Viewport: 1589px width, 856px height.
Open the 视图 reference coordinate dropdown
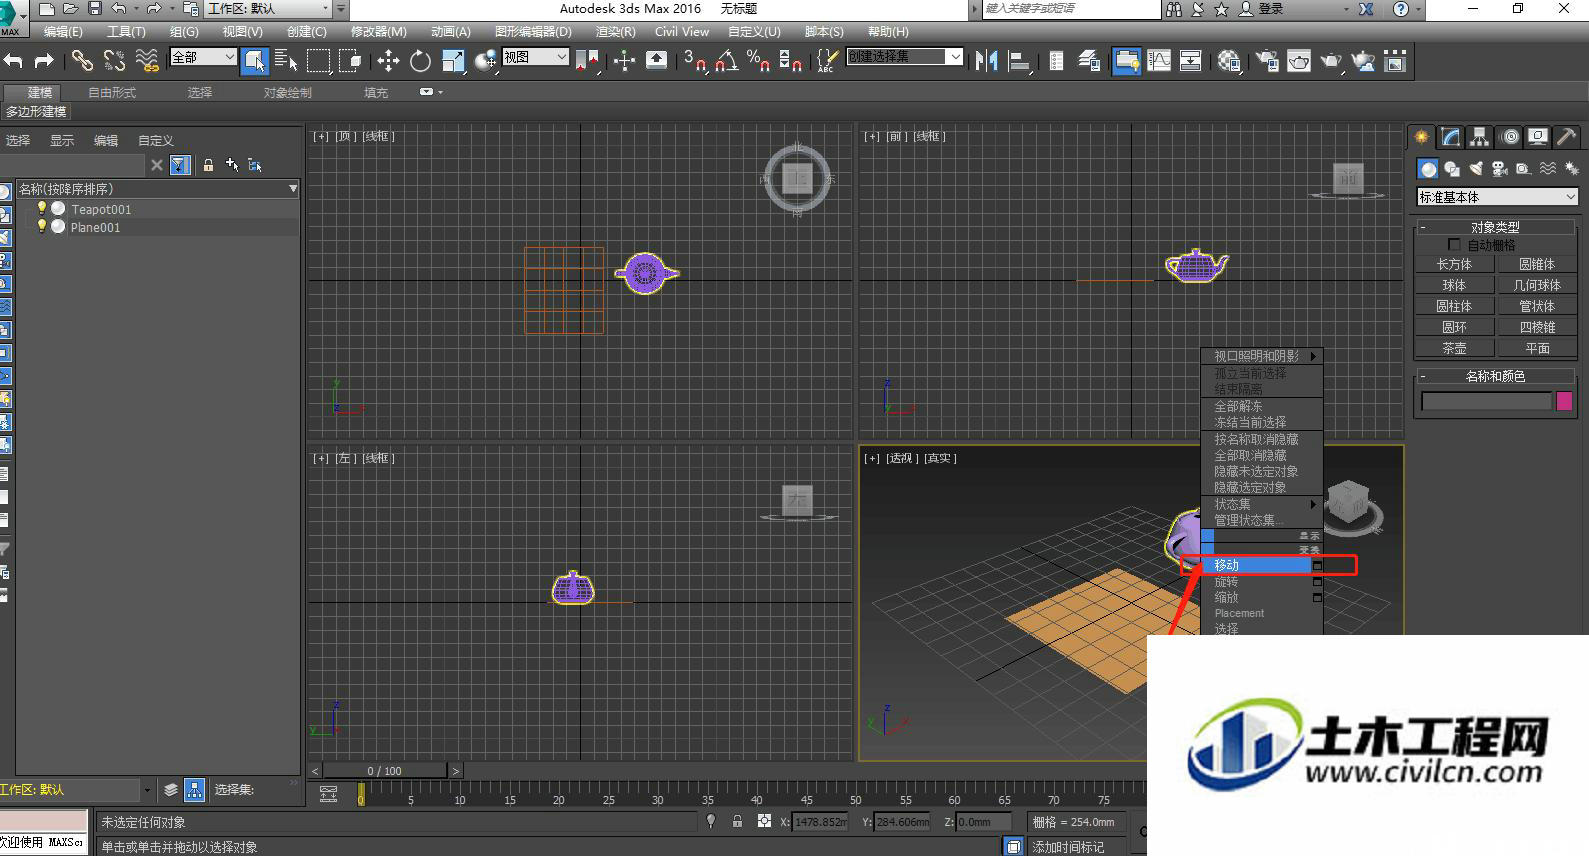pyautogui.click(x=535, y=57)
